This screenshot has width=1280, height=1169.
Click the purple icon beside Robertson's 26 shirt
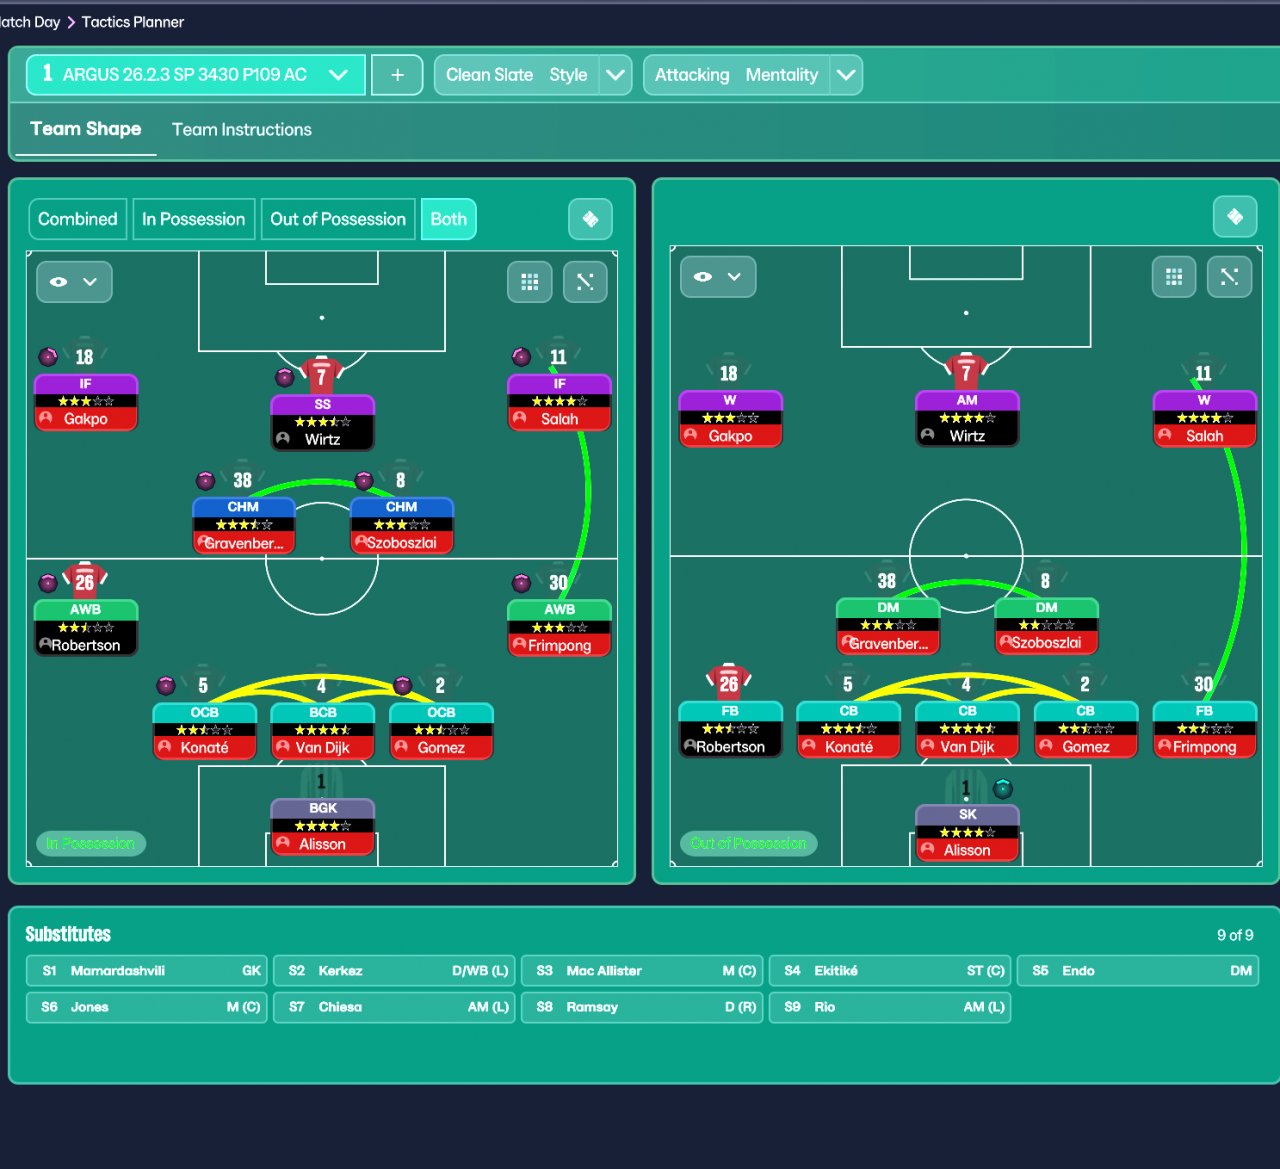48,582
